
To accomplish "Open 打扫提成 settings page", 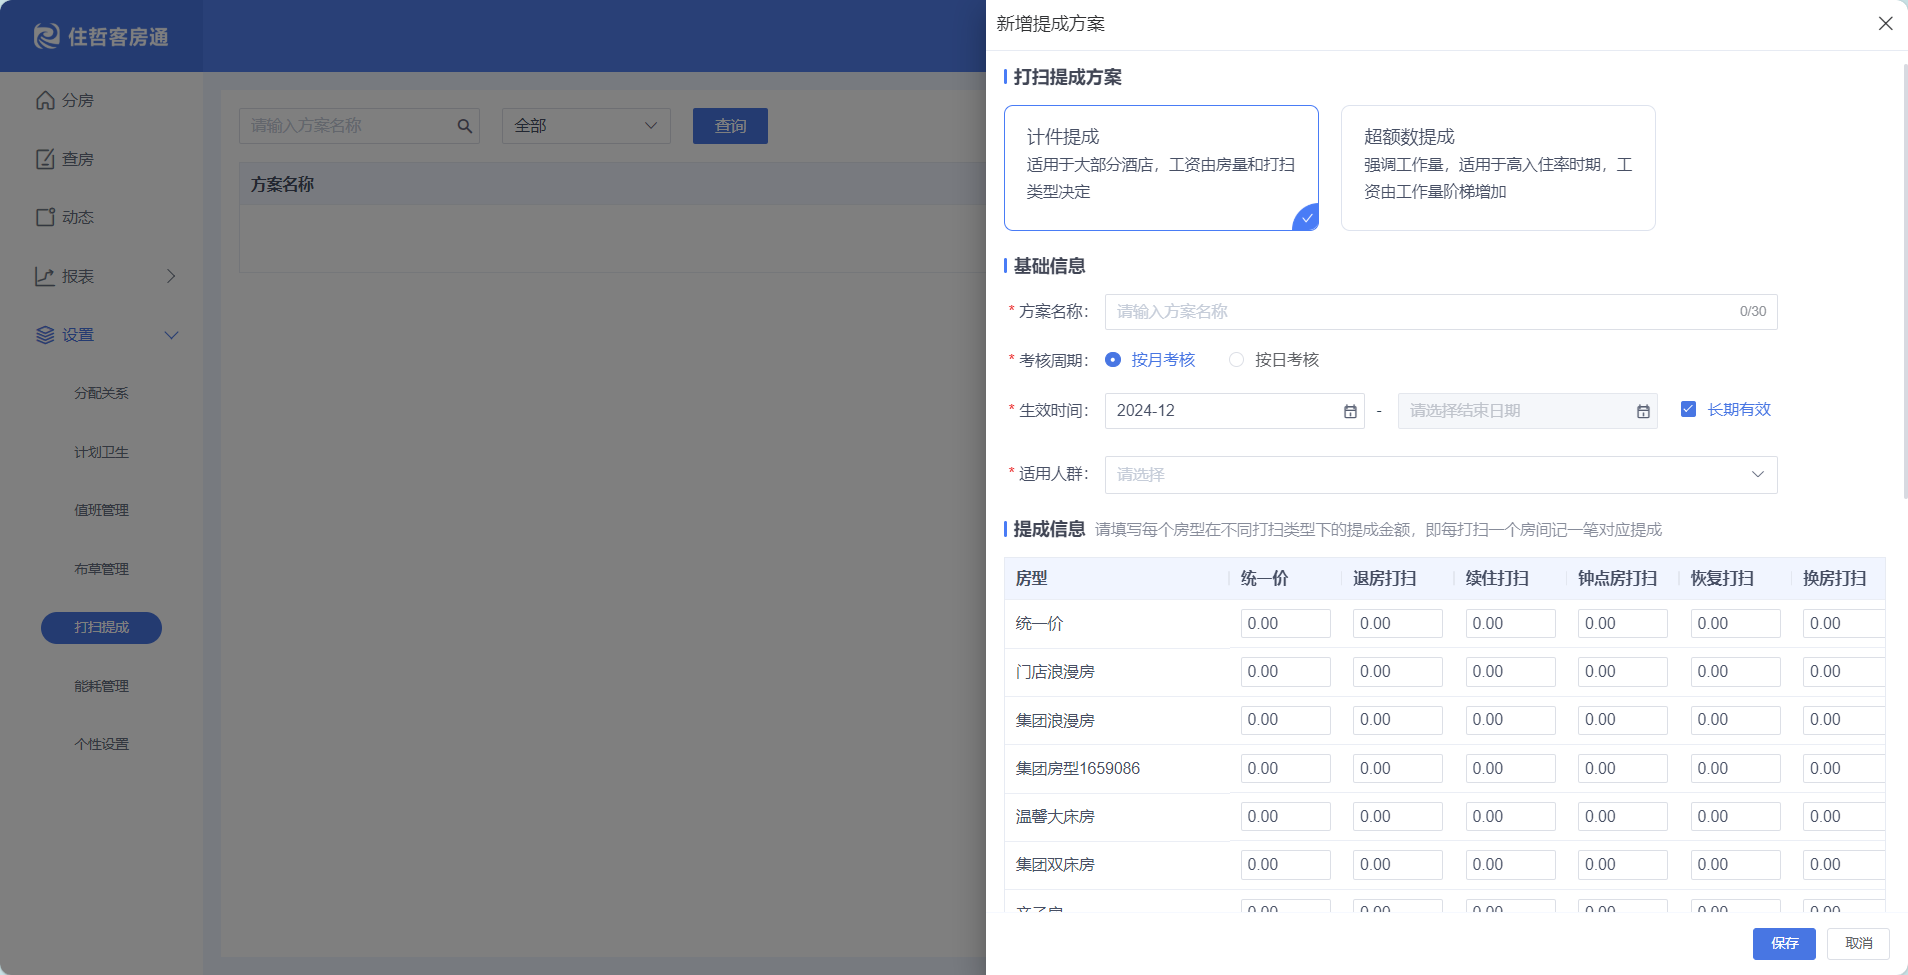I will coord(101,627).
